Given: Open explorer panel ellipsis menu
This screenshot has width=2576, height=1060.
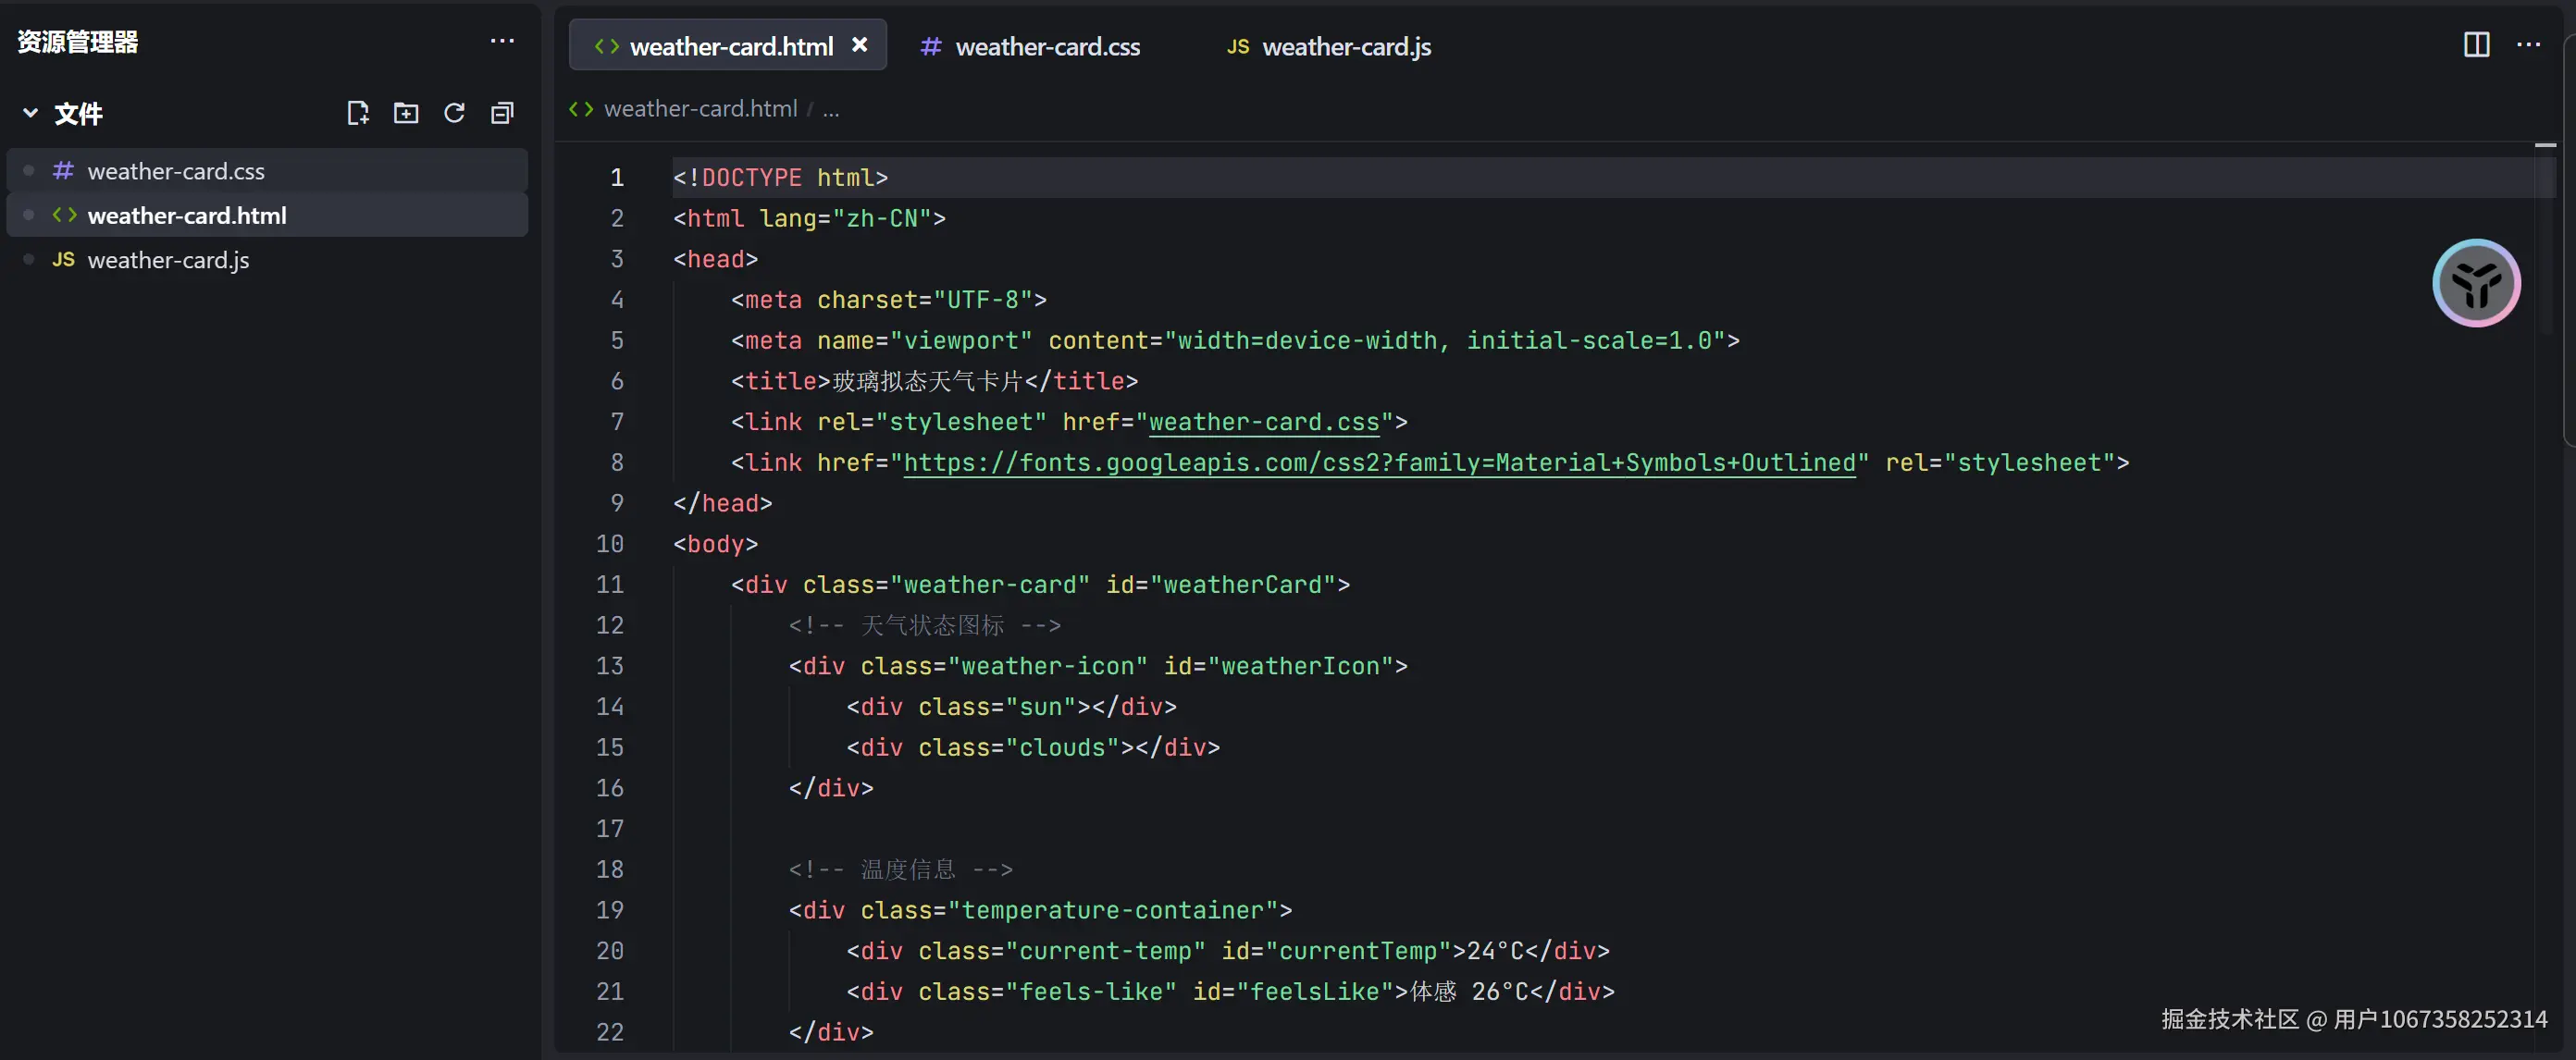Looking at the screenshot, I should coord(502,41).
